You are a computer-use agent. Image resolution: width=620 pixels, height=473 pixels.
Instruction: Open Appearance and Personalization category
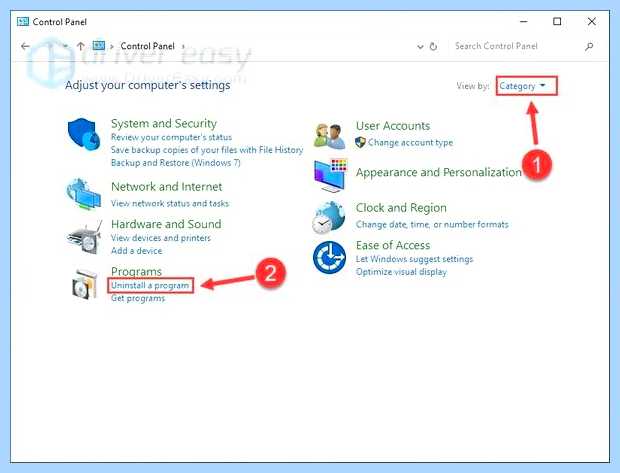click(439, 172)
